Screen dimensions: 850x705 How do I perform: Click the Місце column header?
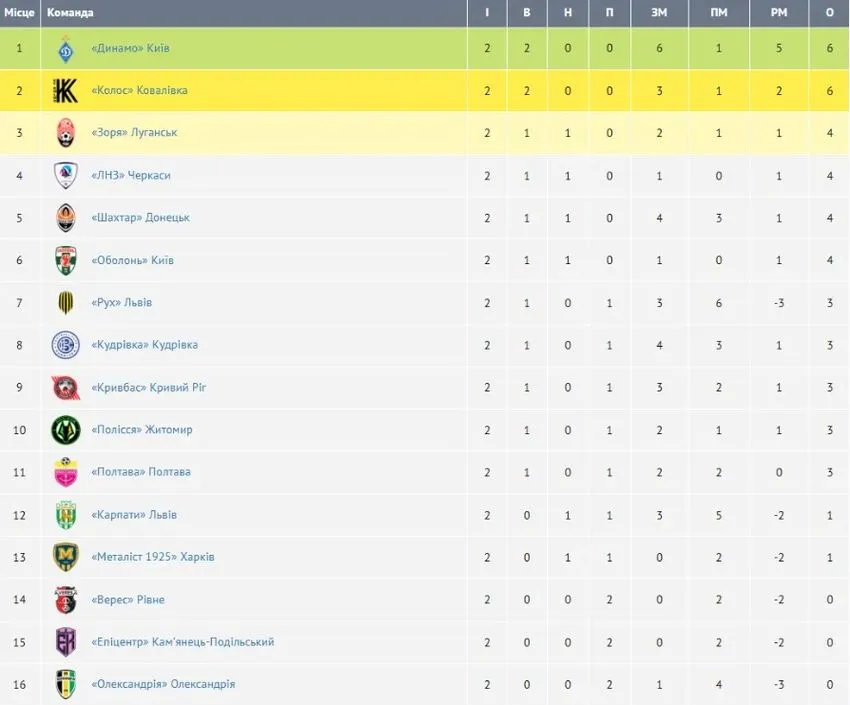click(20, 12)
